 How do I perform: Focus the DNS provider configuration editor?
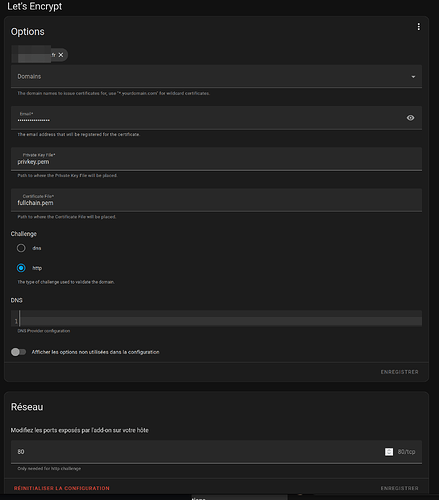[x=220, y=318]
